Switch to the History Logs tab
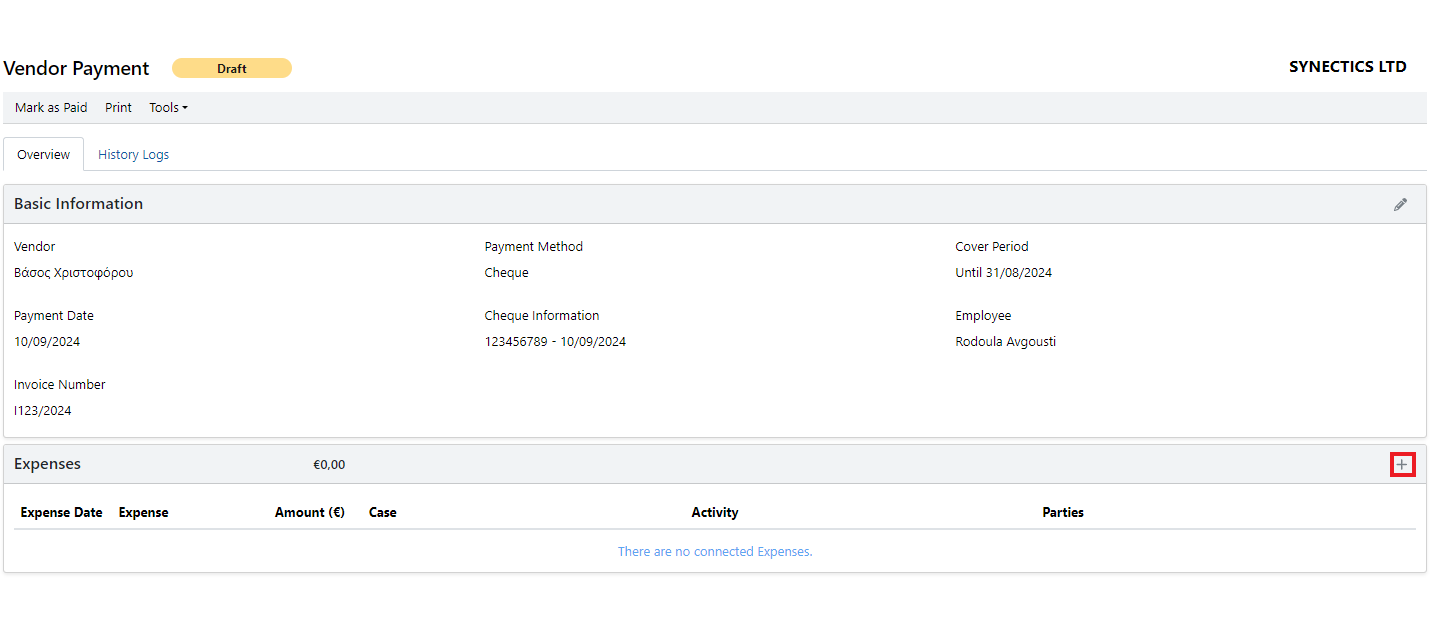This screenshot has height=633, width=1432. [x=133, y=155]
